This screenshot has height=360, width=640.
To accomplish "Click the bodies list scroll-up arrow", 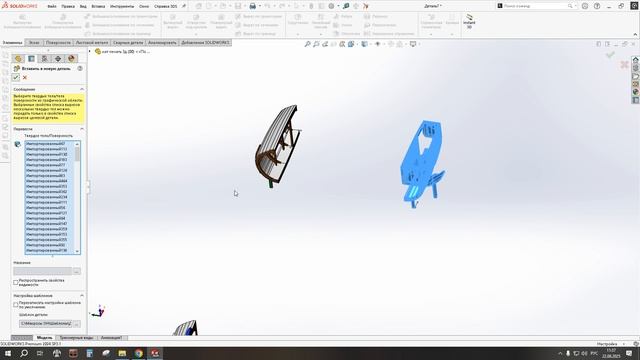I will 77,144.
